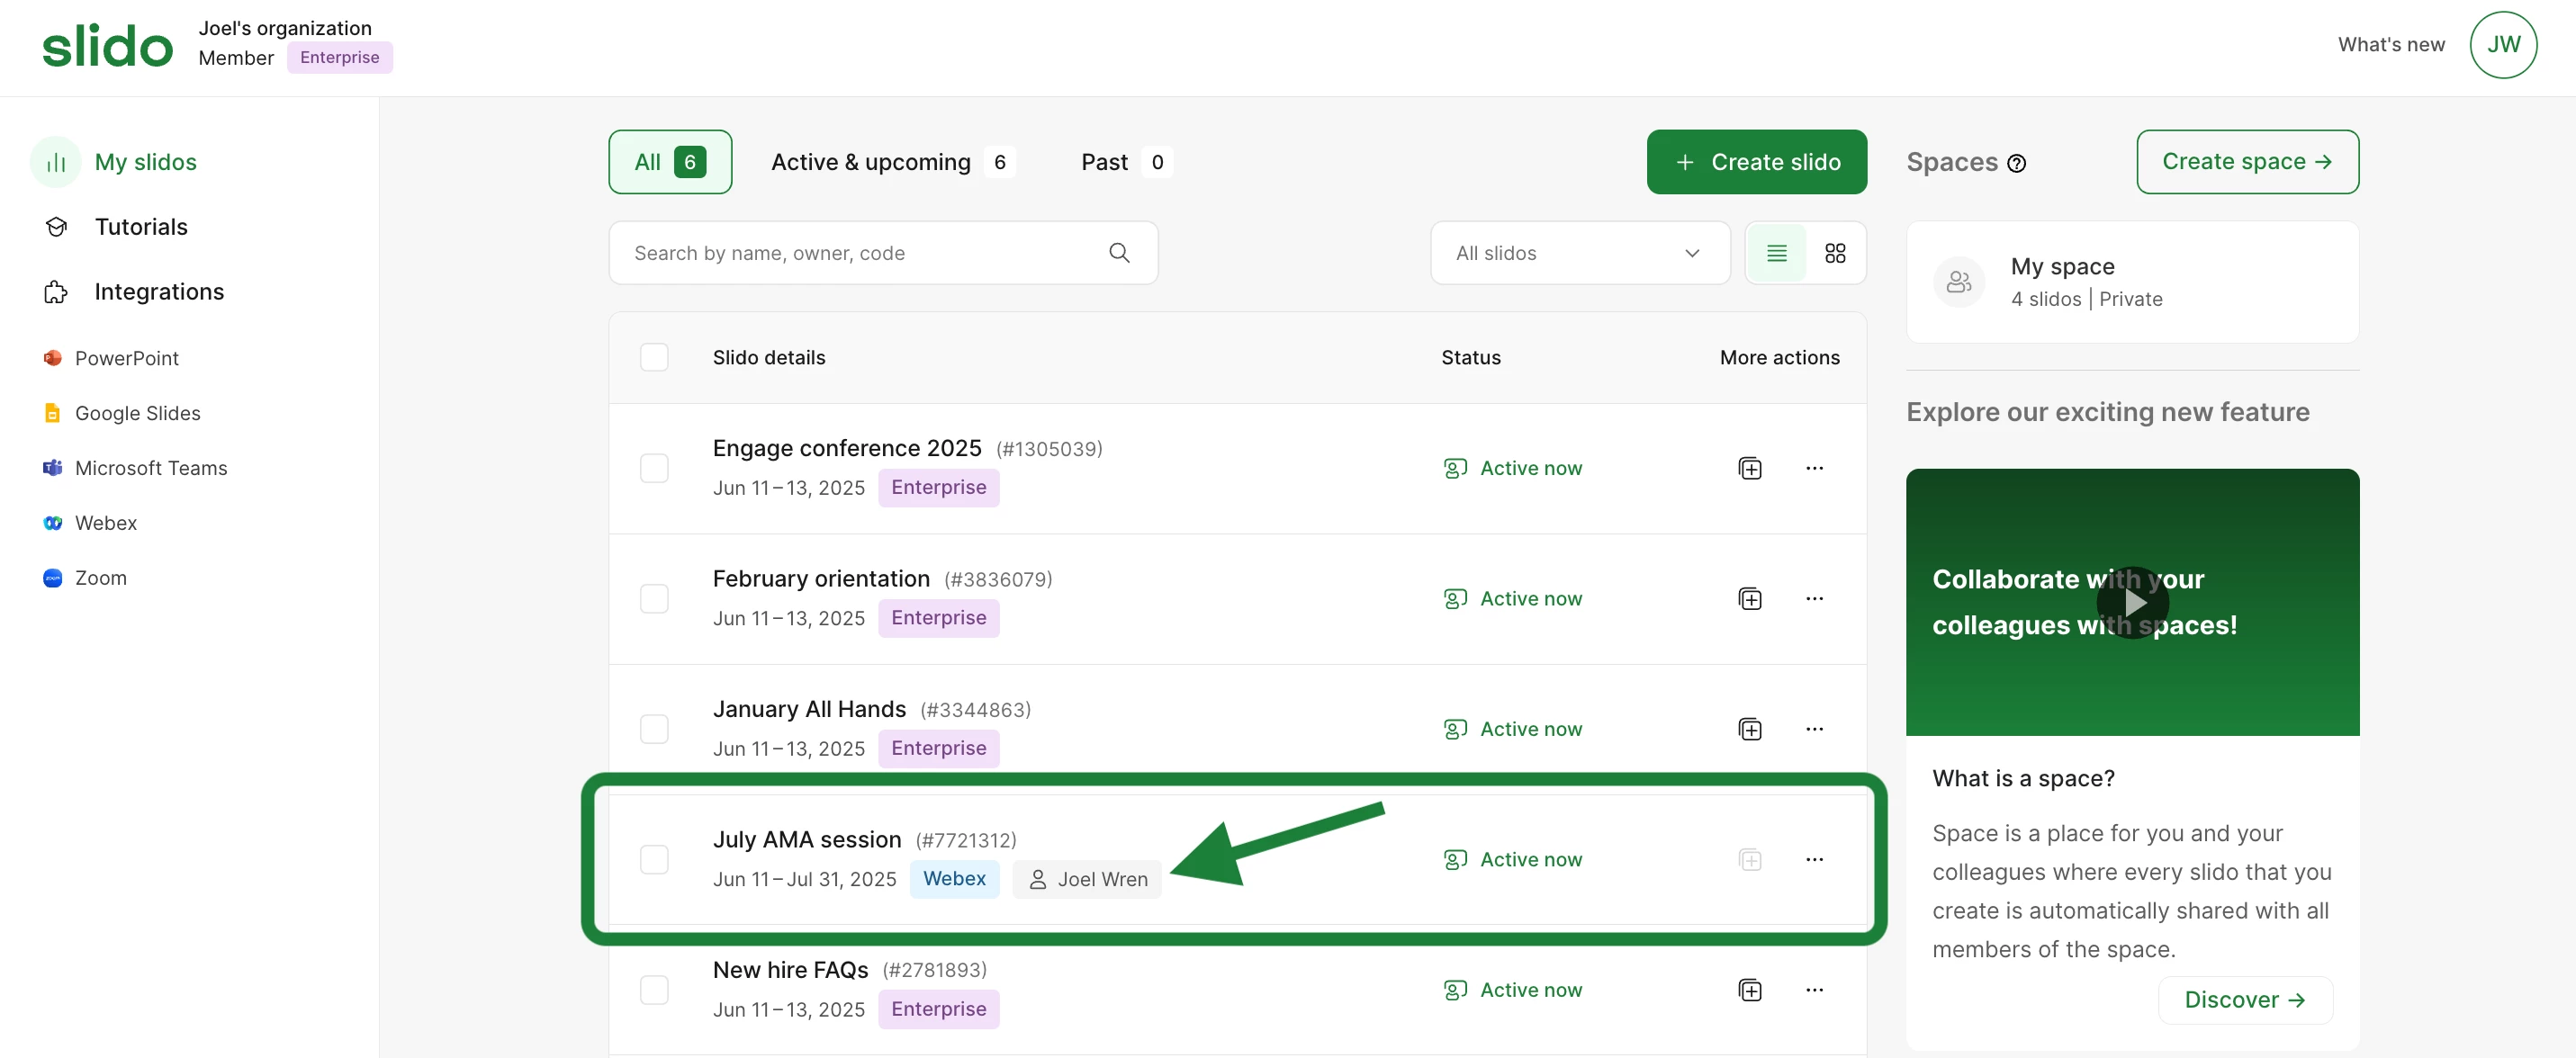Duplicate the New hire FAQs slido

(x=1750, y=990)
